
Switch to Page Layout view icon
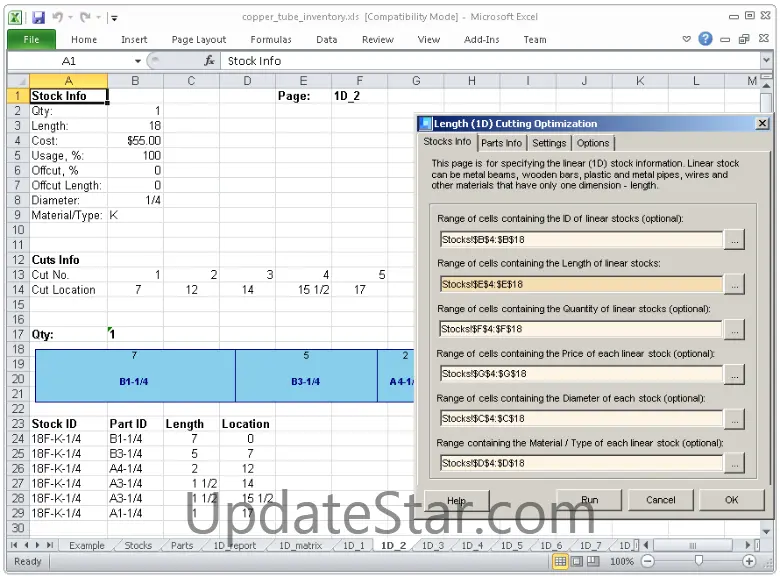click(577, 562)
